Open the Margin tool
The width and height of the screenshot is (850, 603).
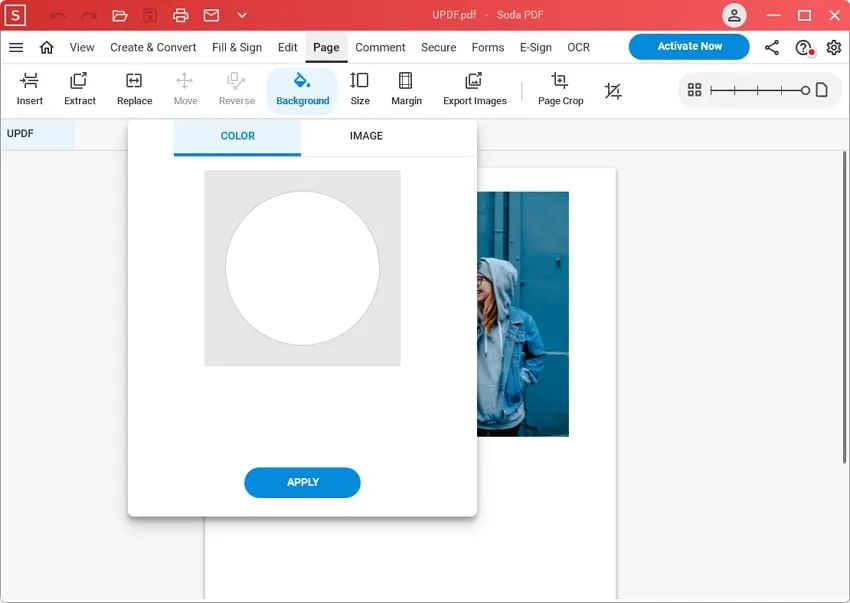pos(406,88)
